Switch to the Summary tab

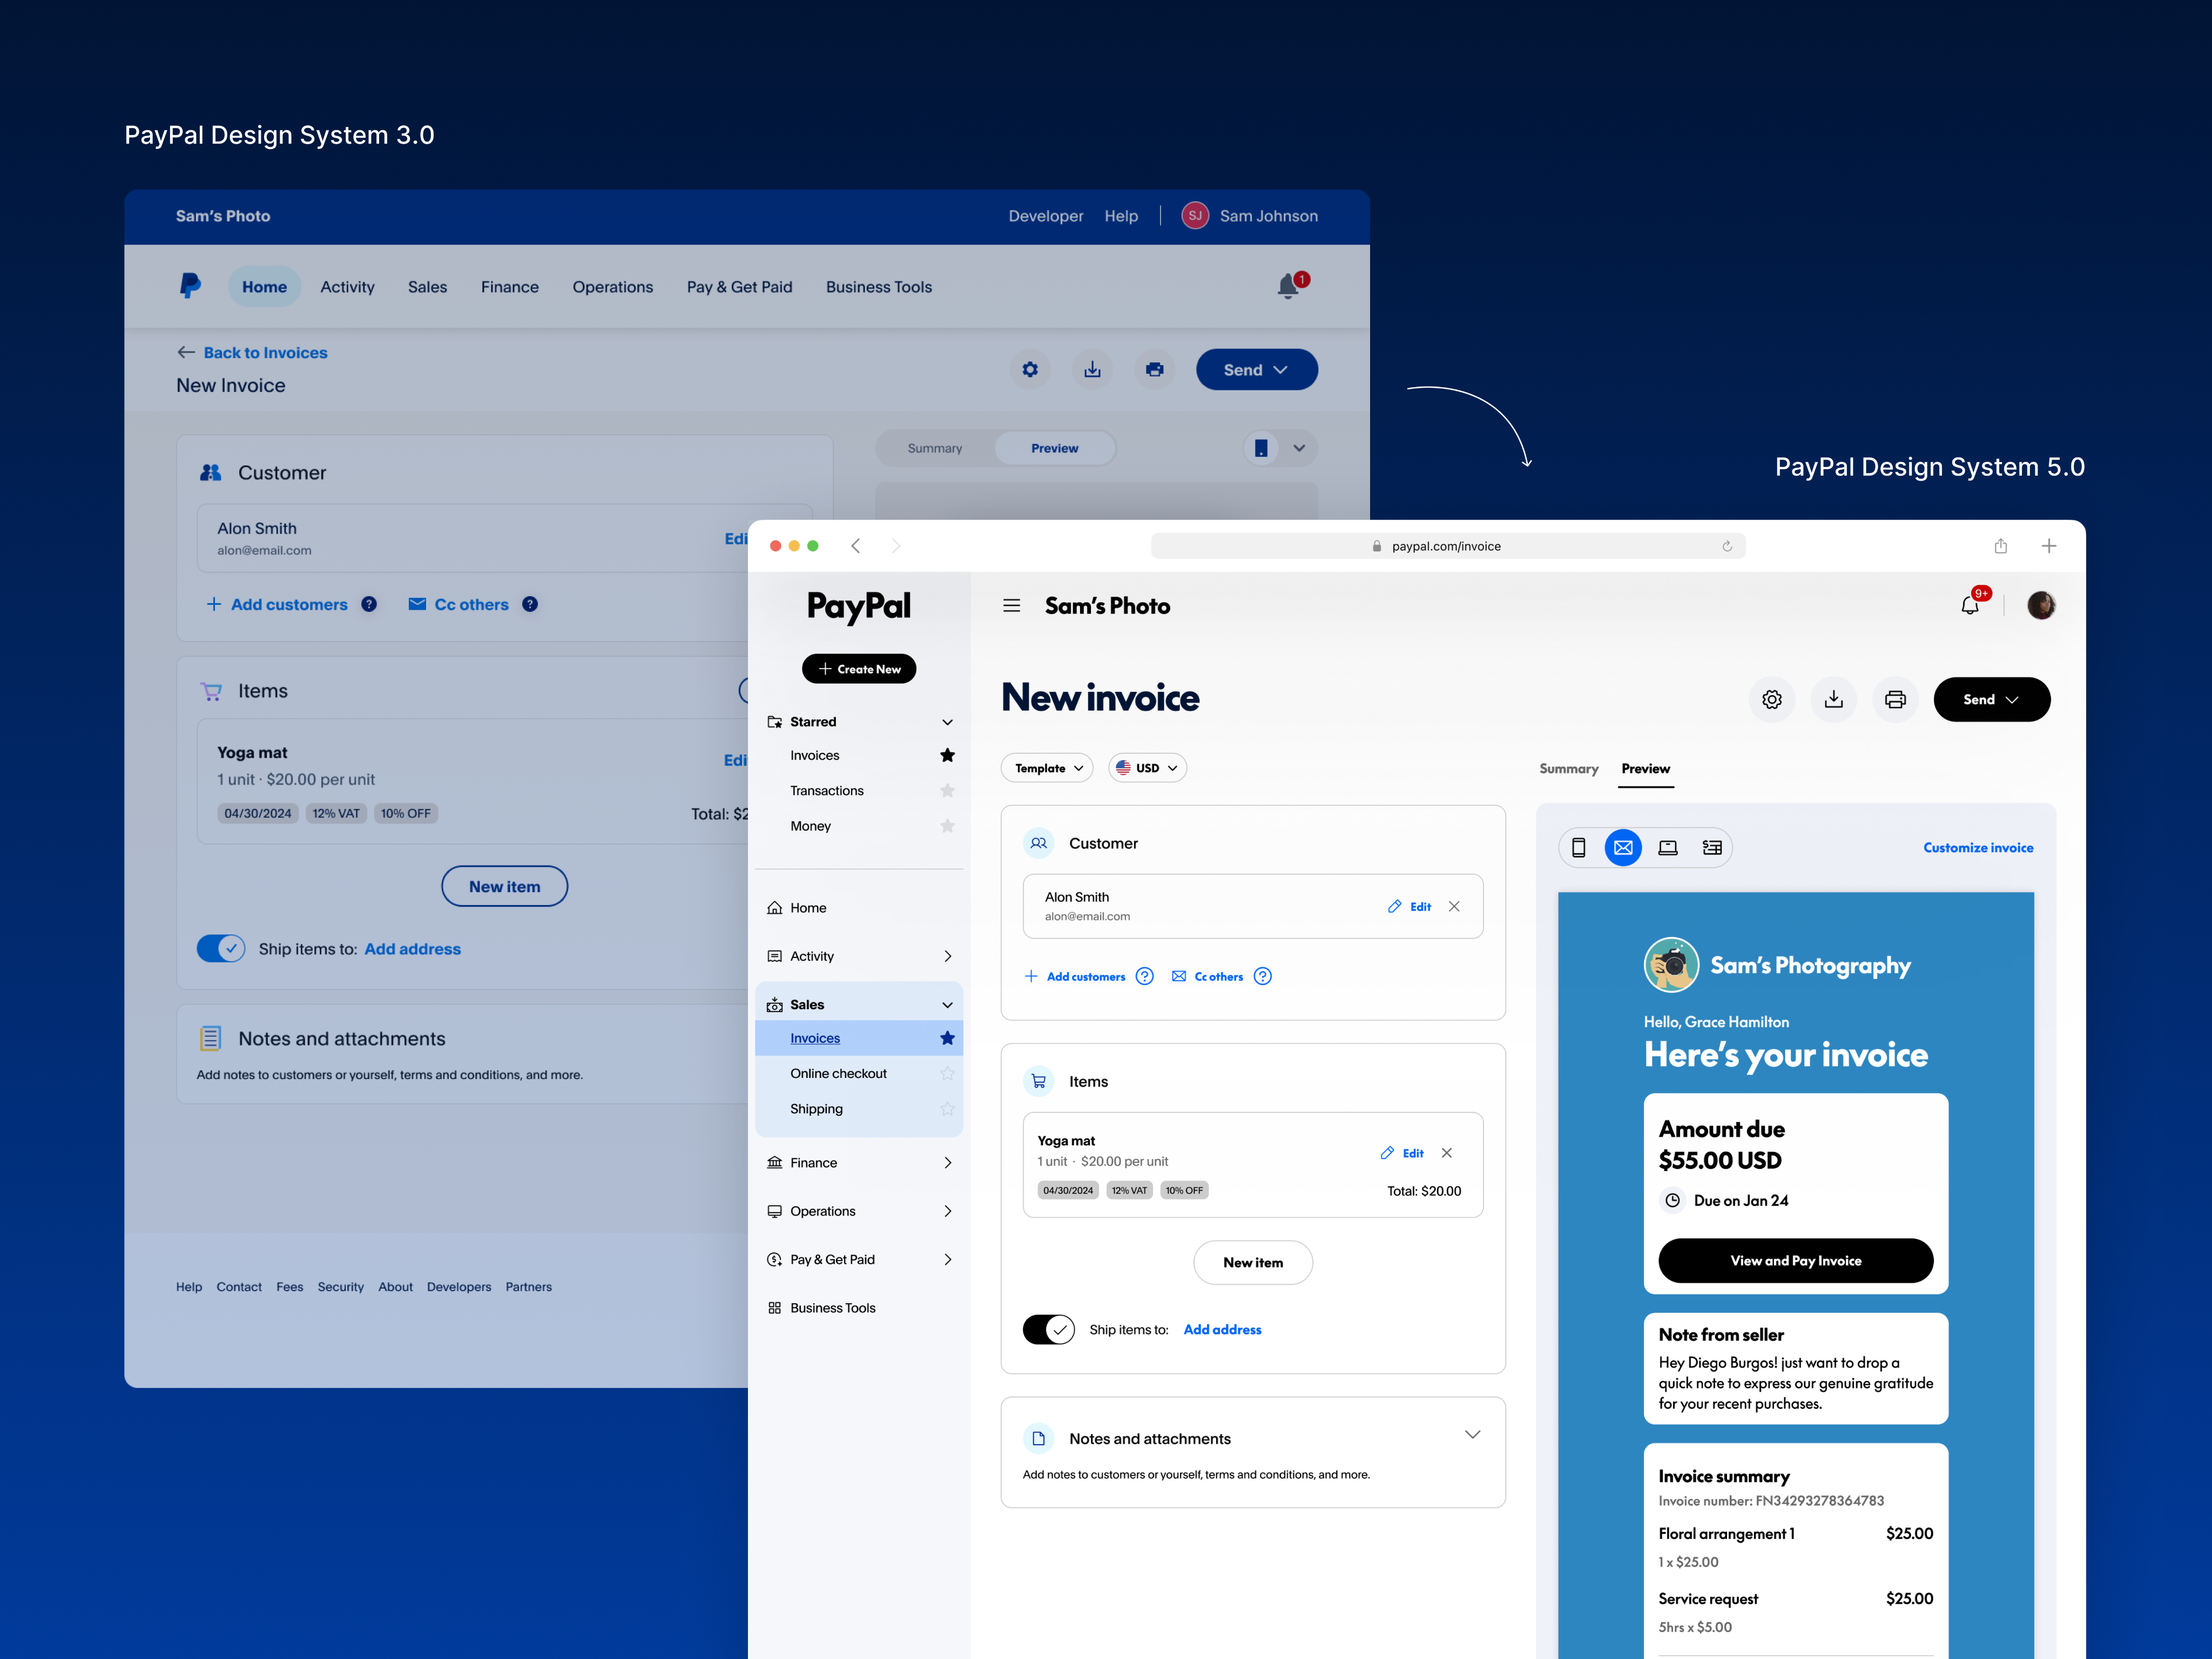(1568, 769)
